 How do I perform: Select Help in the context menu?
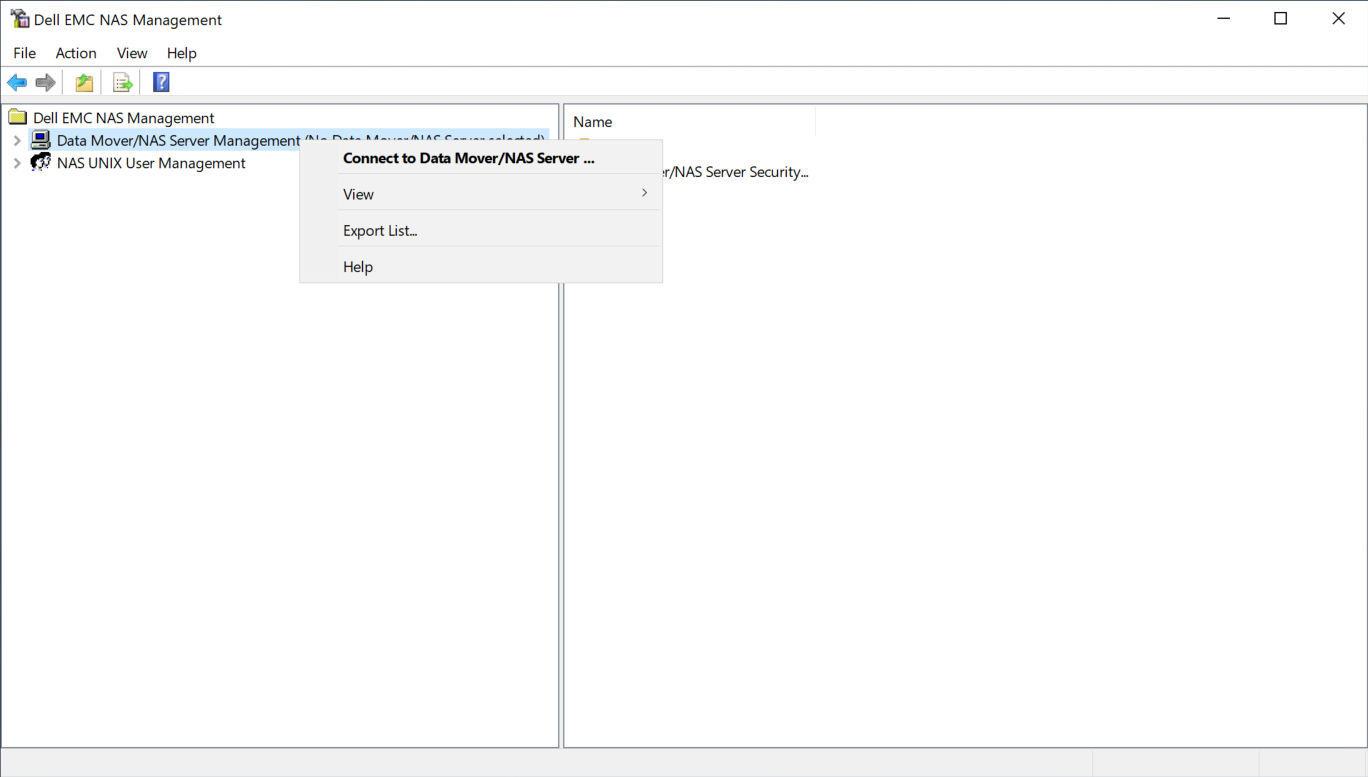coord(358,267)
